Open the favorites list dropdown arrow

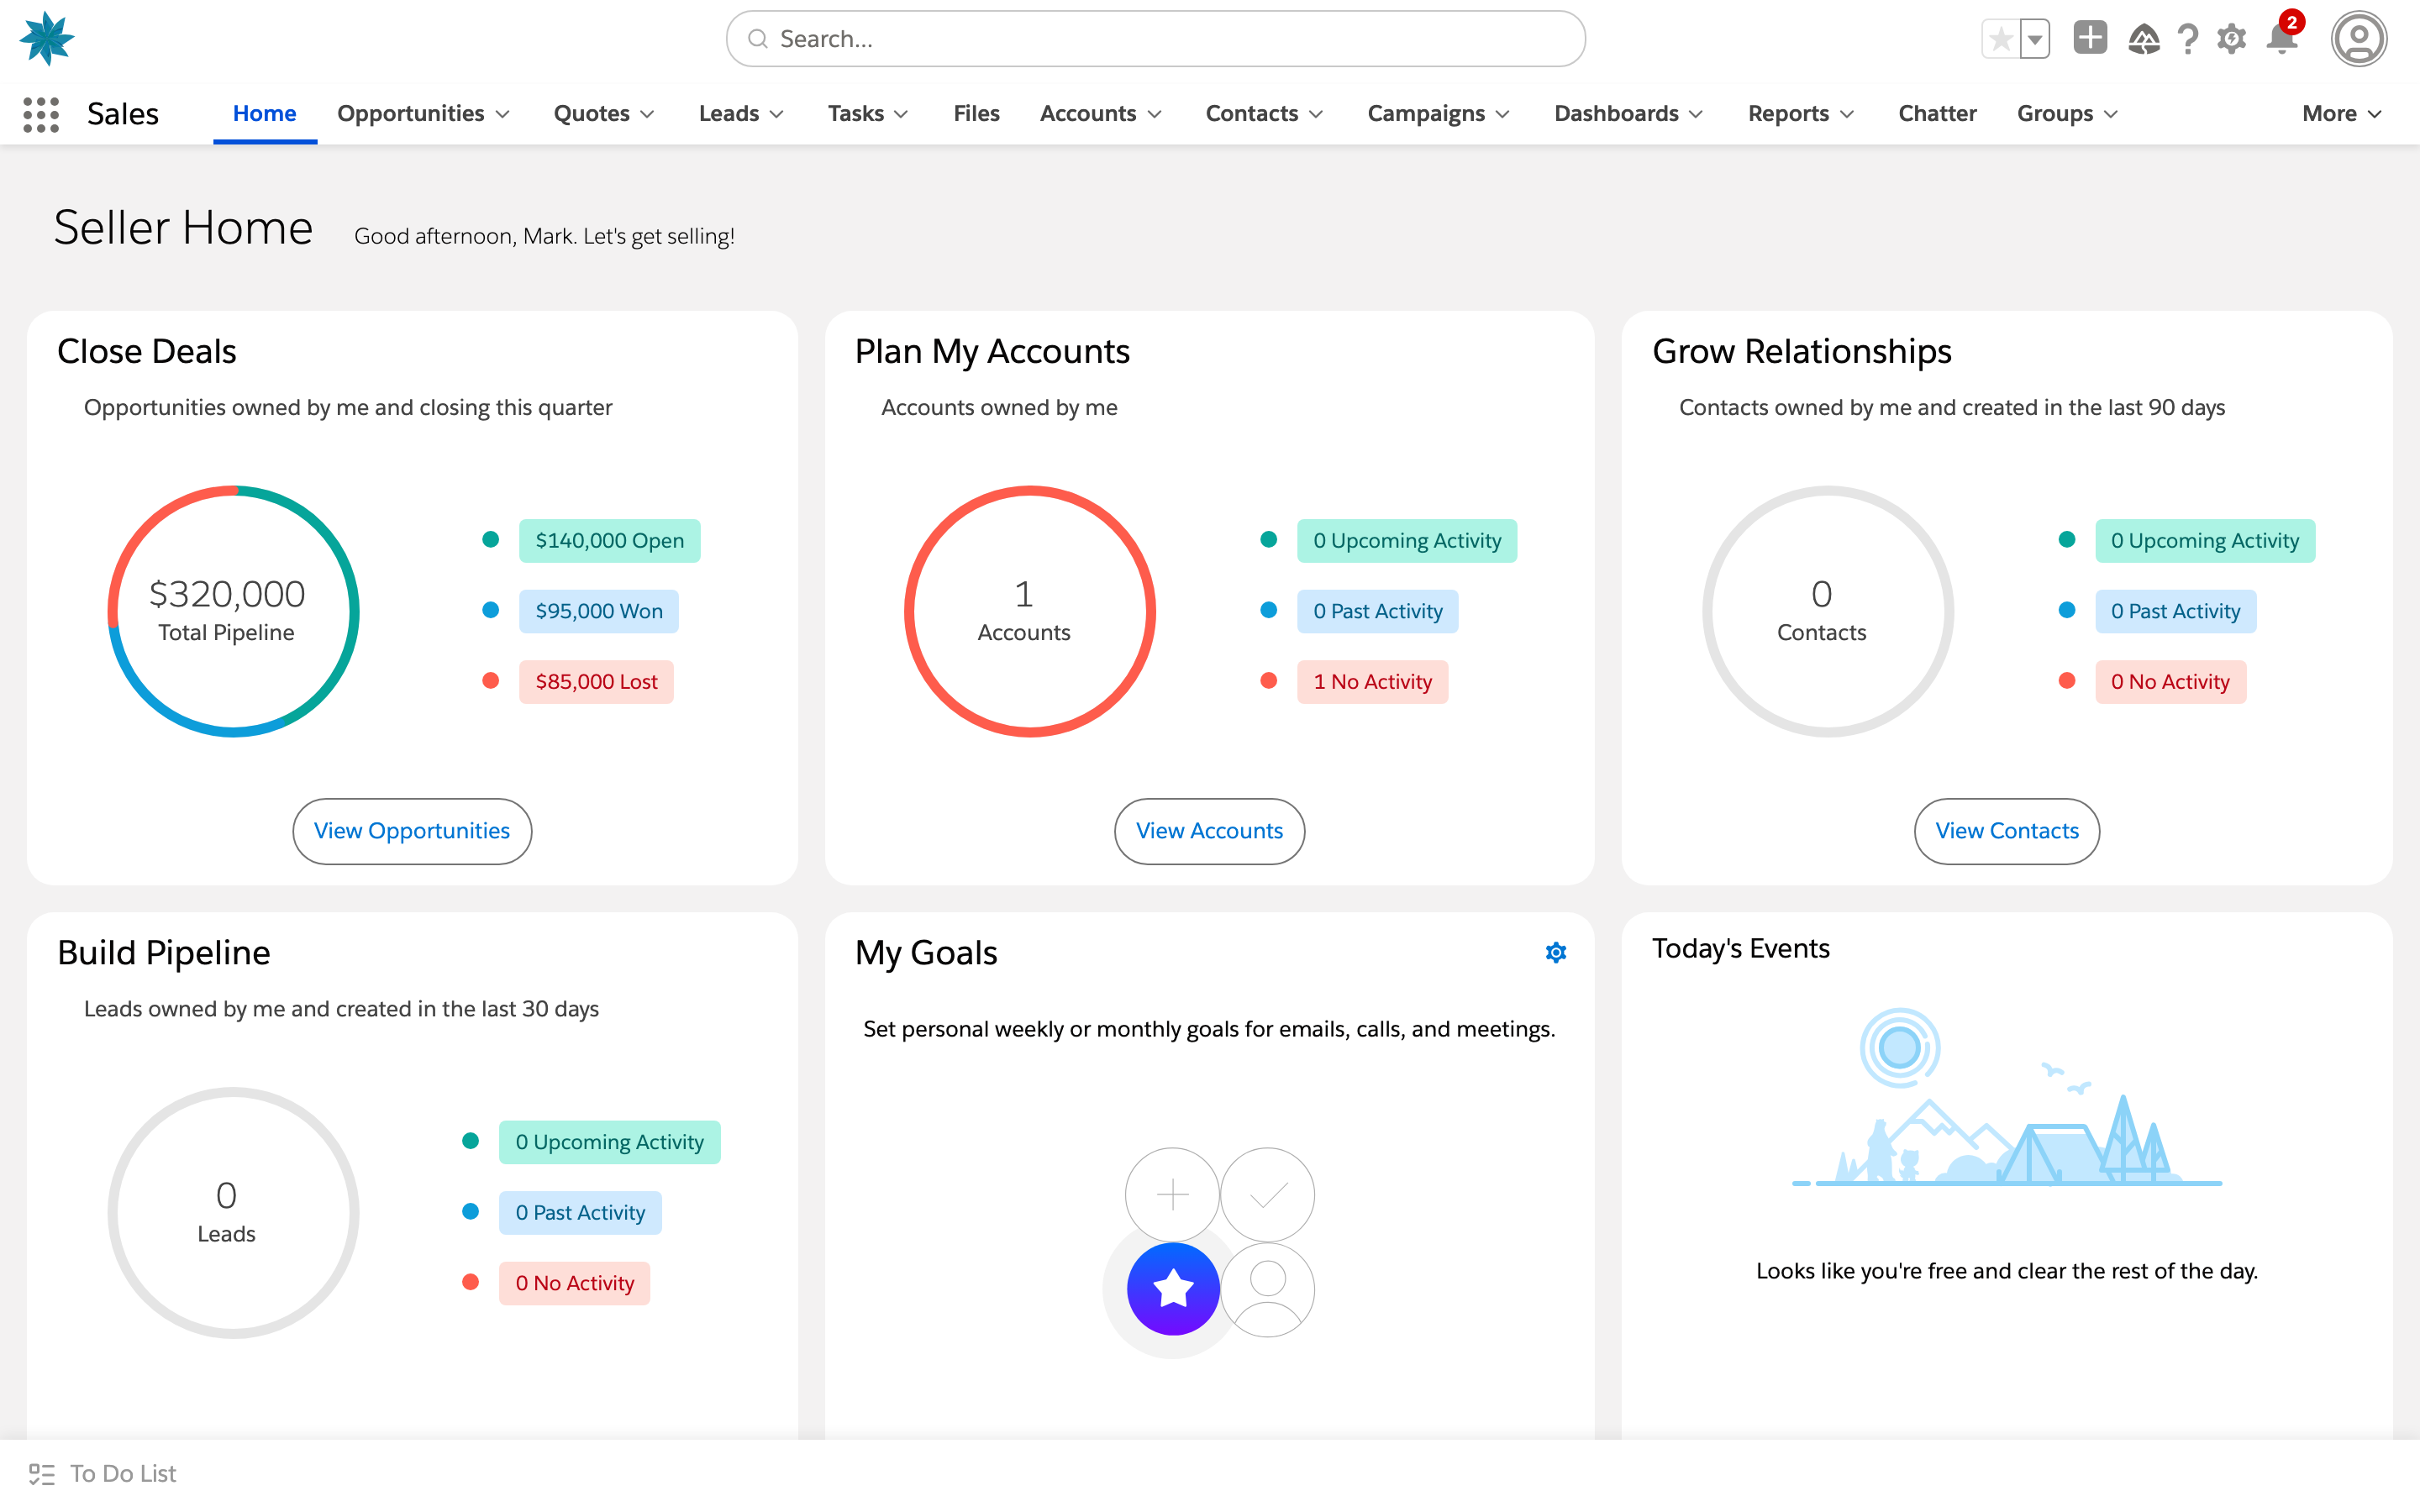(2035, 39)
